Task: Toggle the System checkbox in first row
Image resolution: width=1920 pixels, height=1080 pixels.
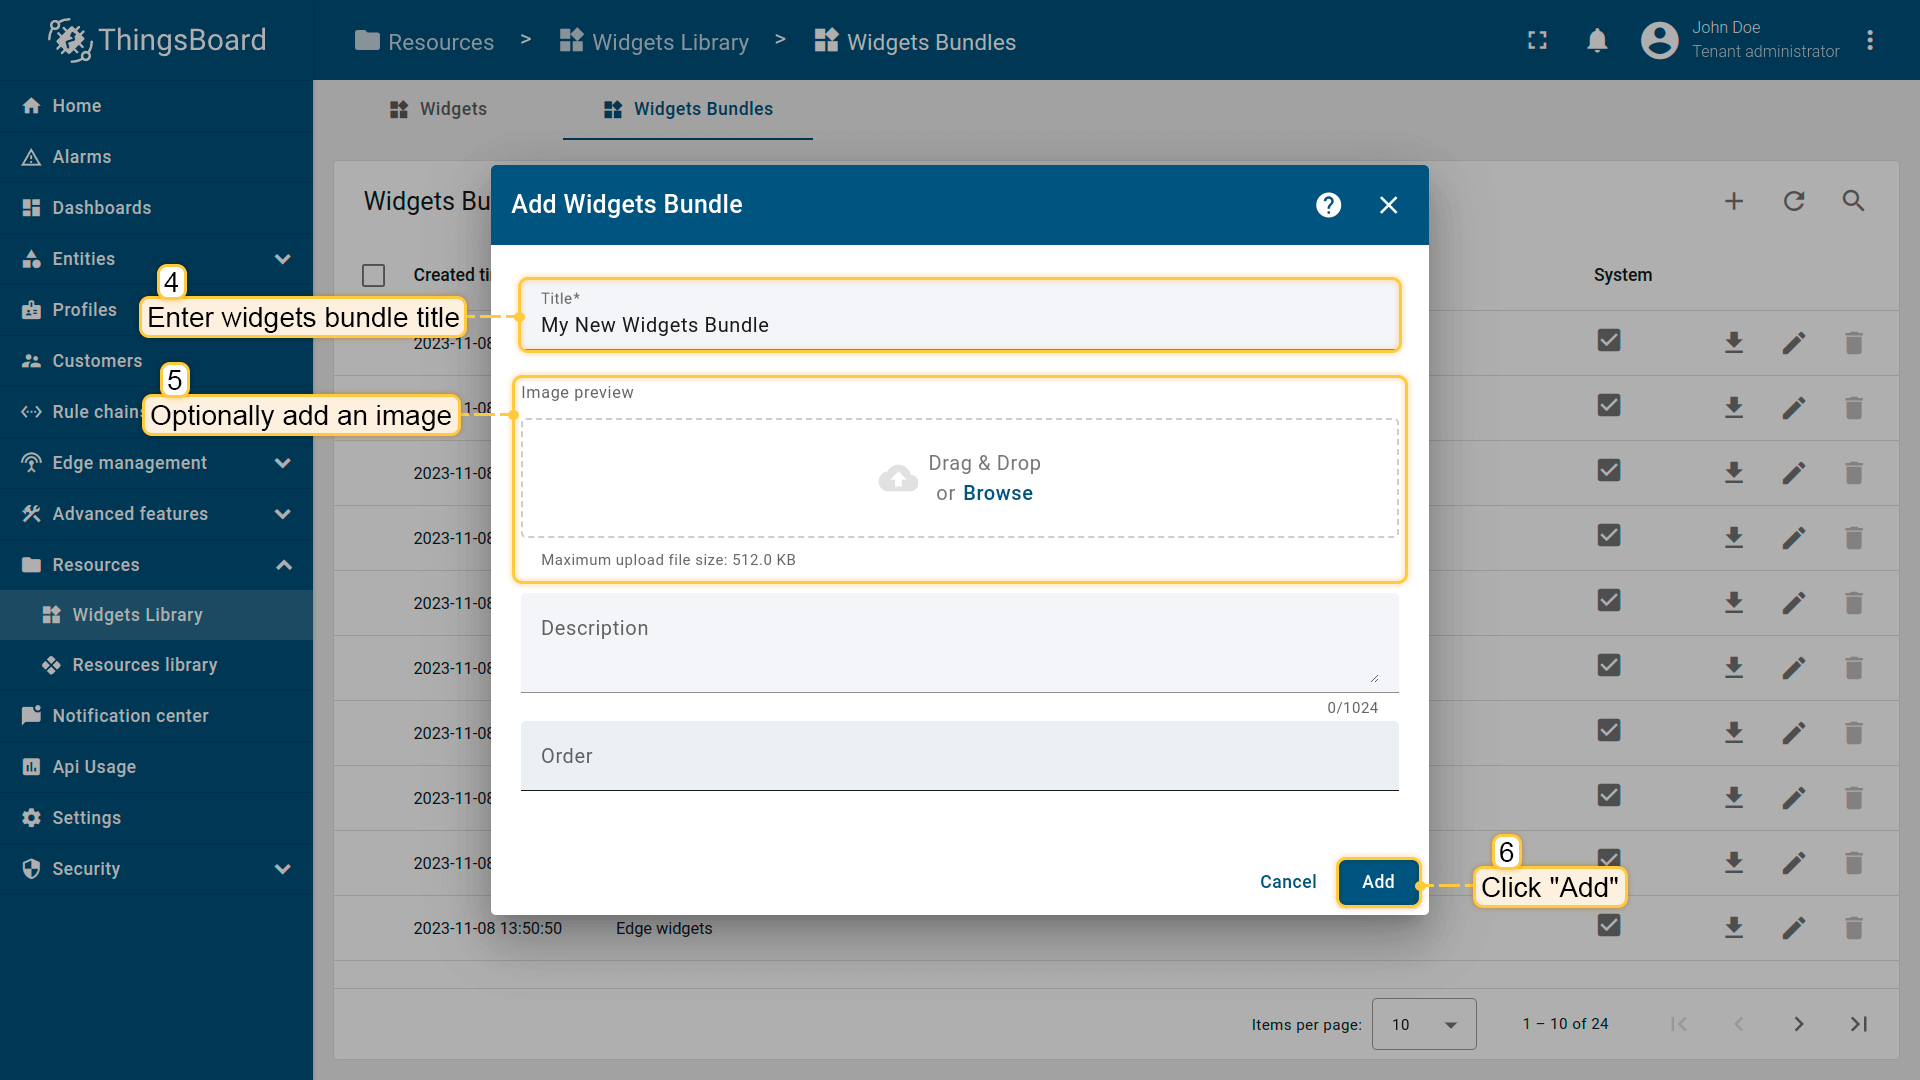Action: coord(1609,341)
